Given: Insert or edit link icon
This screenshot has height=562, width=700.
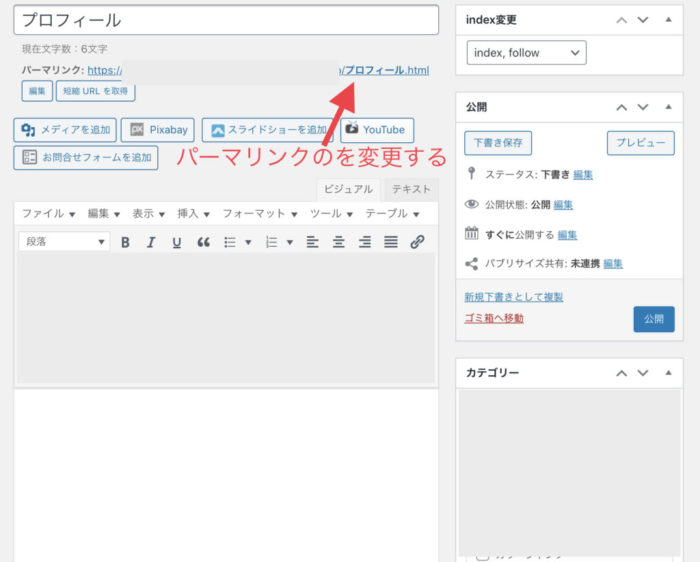Looking at the screenshot, I should click(x=417, y=242).
